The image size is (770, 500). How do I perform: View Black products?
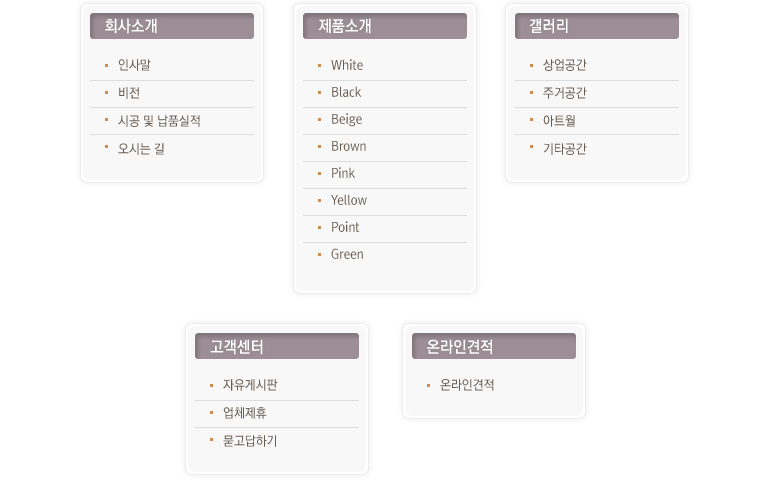[x=346, y=92]
